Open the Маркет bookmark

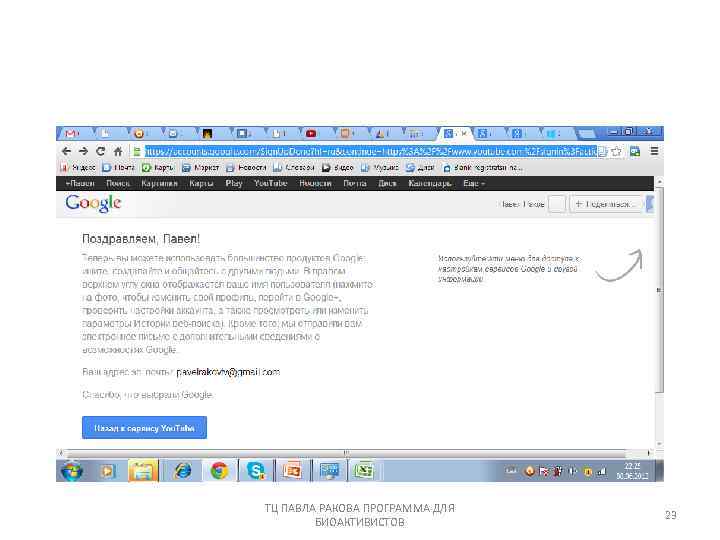(201, 168)
